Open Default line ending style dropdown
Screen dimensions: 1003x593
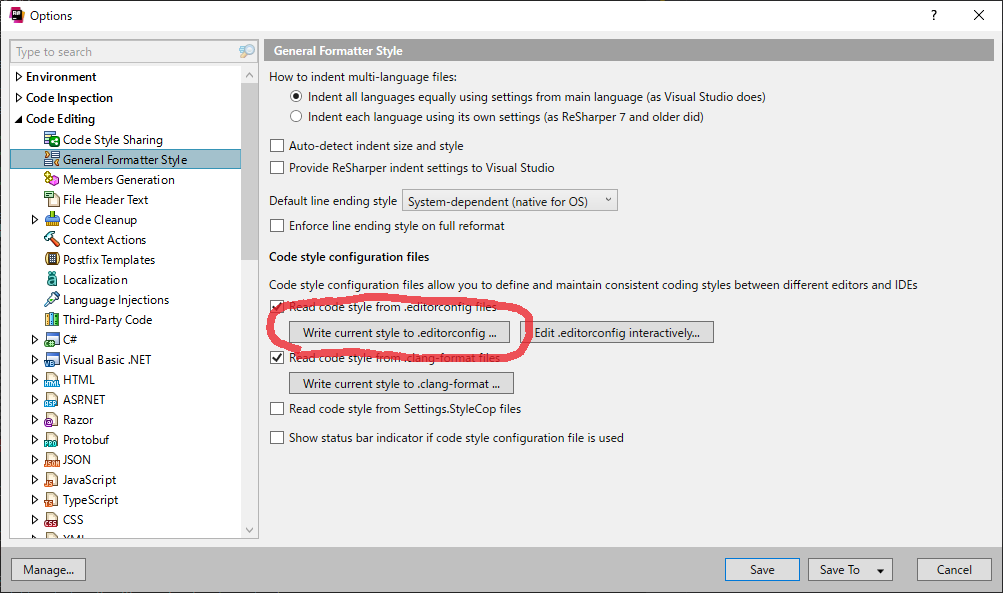click(x=509, y=201)
